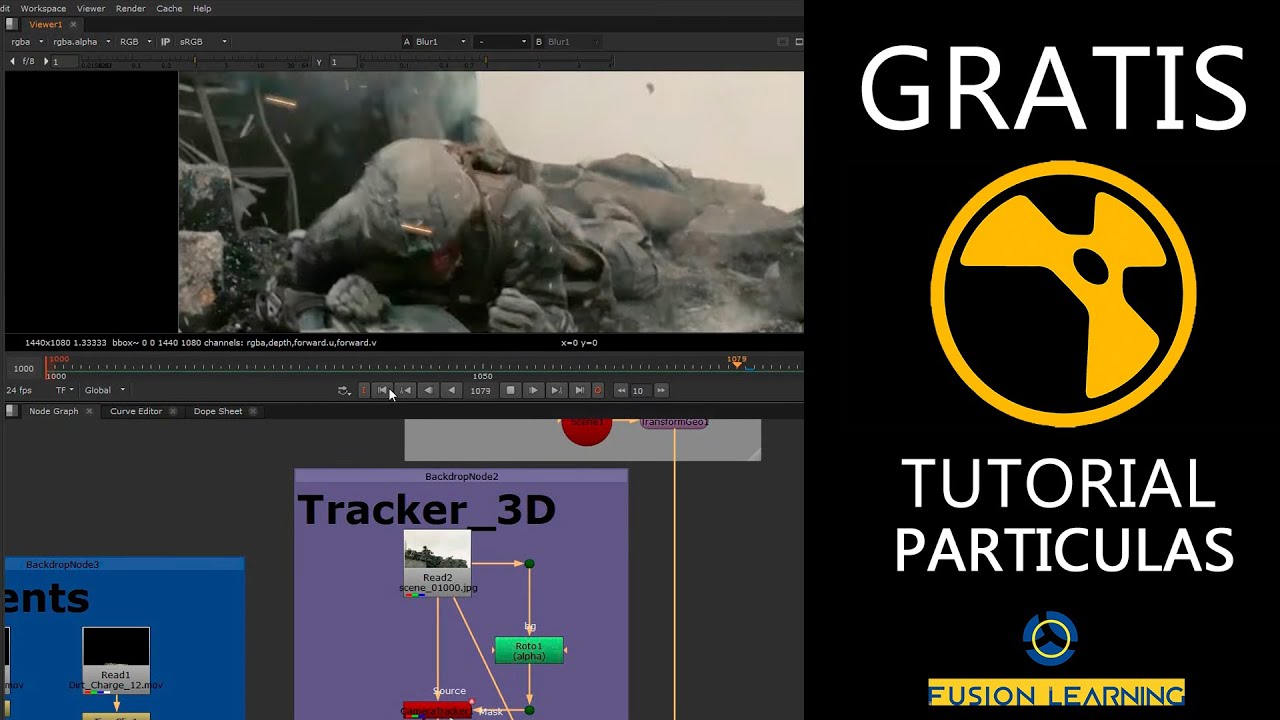Select the Node Graph tab
This screenshot has height=720, width=1280.
point(53,411)
